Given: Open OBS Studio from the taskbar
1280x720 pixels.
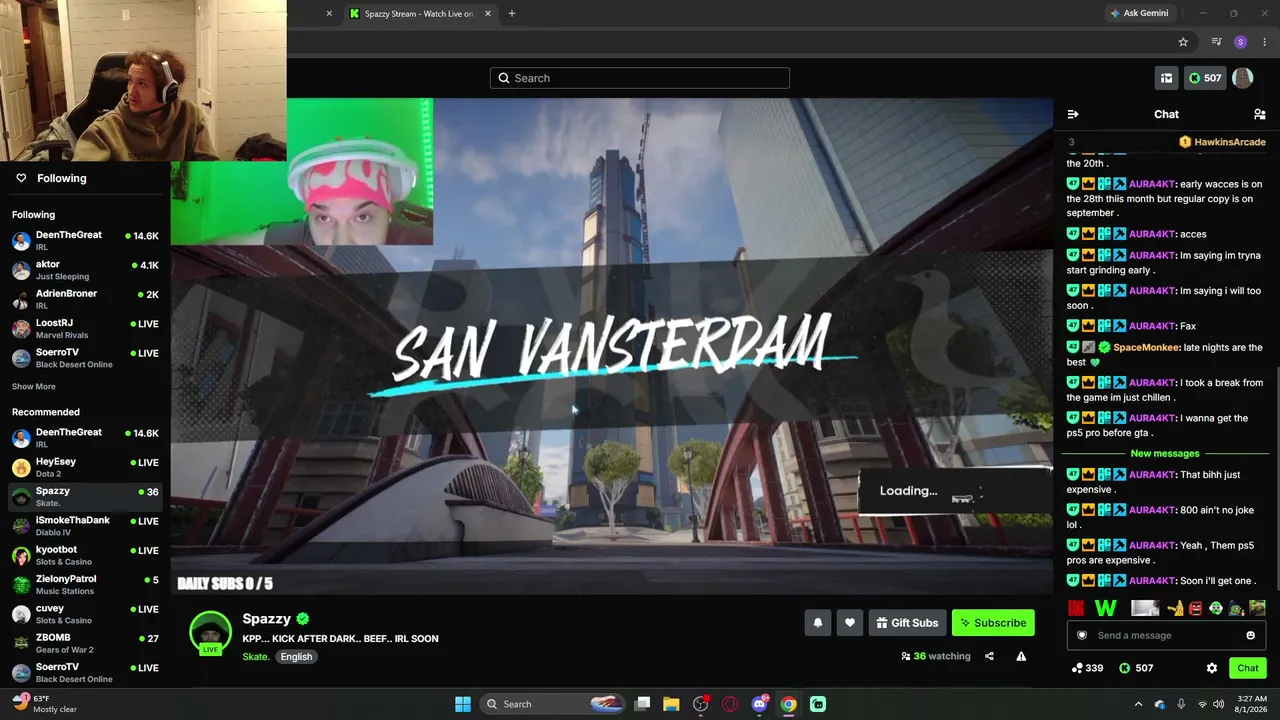Looking at the screenshot, I should tap(700, 704).
